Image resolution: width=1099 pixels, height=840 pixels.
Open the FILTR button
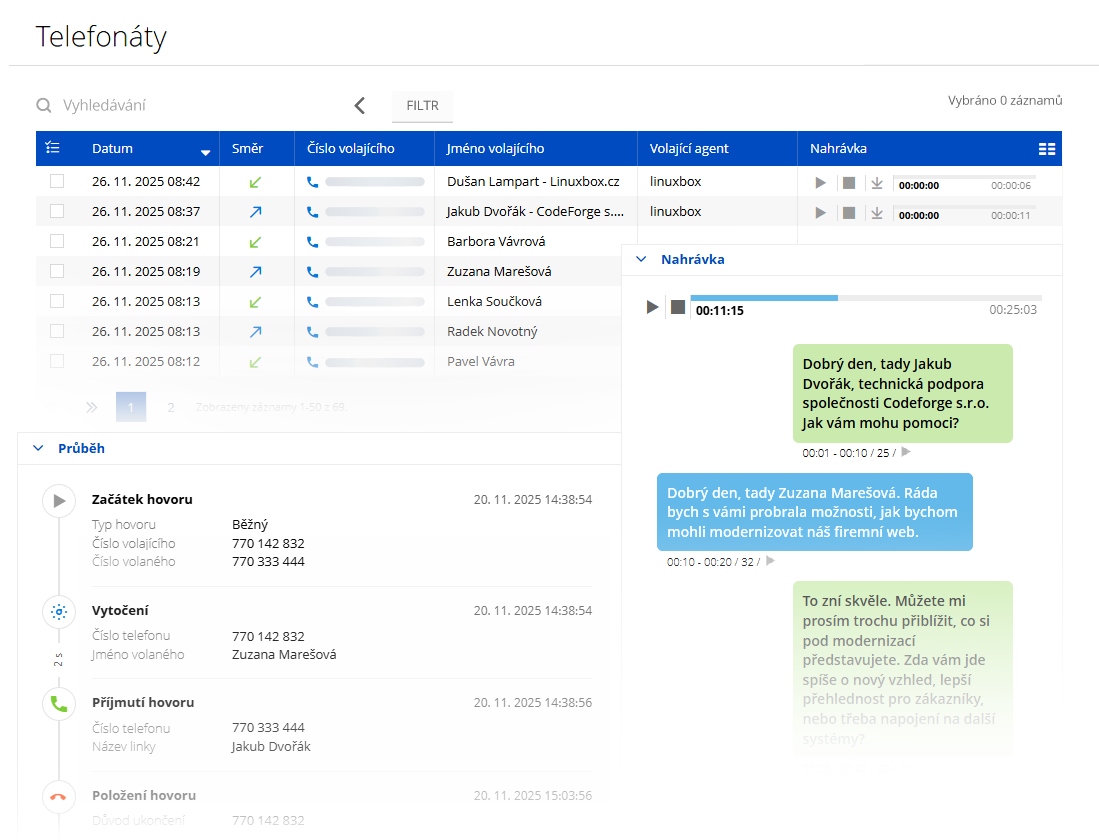[x=422, y=105]
